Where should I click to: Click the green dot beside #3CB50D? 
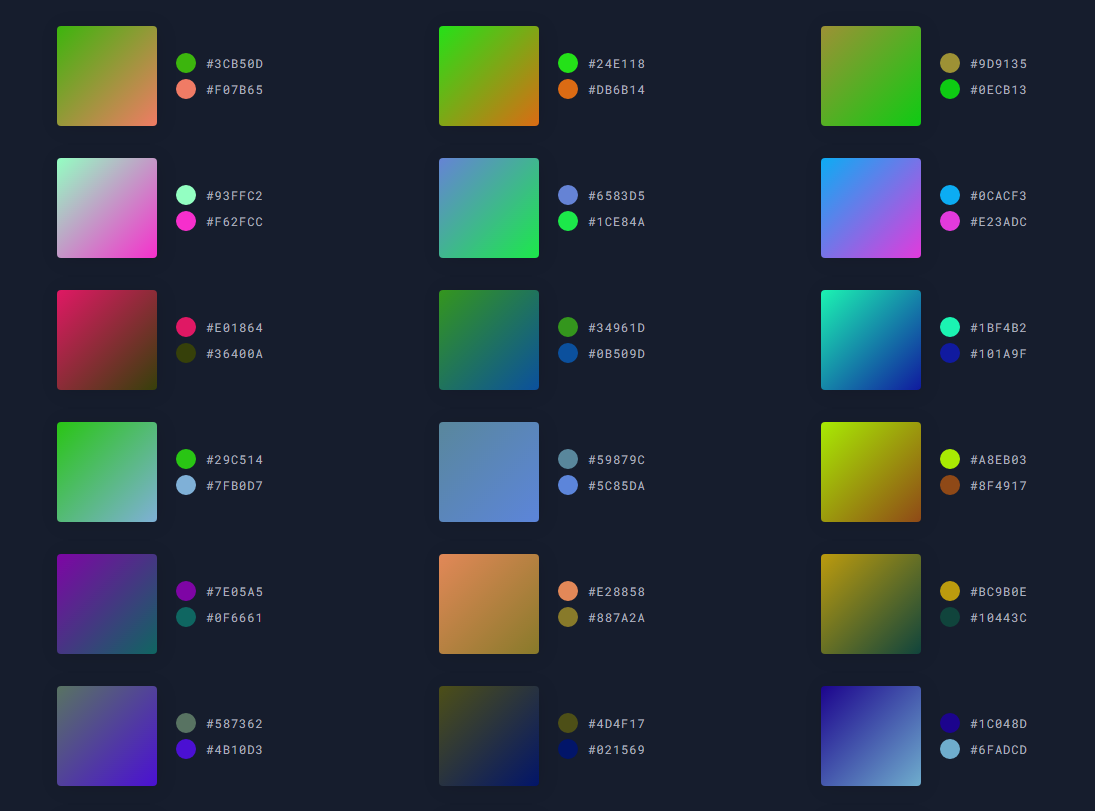click(x=186, y=63)
